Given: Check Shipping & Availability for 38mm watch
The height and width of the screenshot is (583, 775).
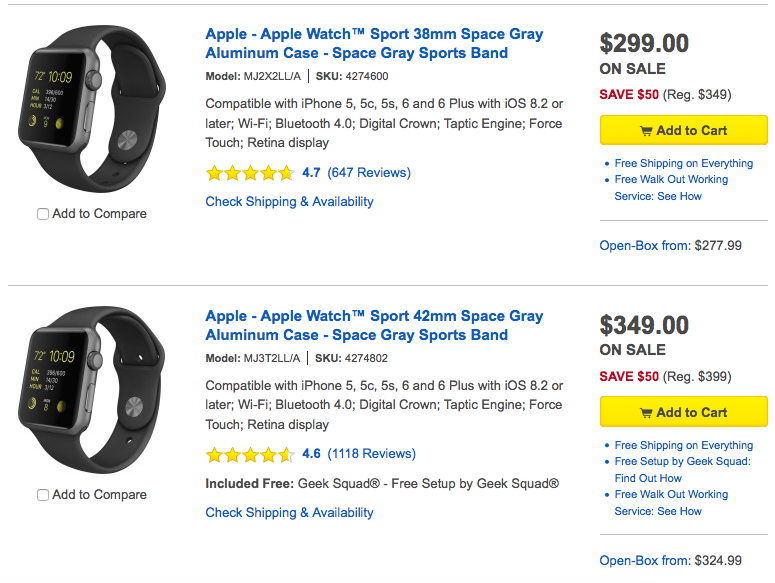Looking at the screenshot, I should (289, 202).
